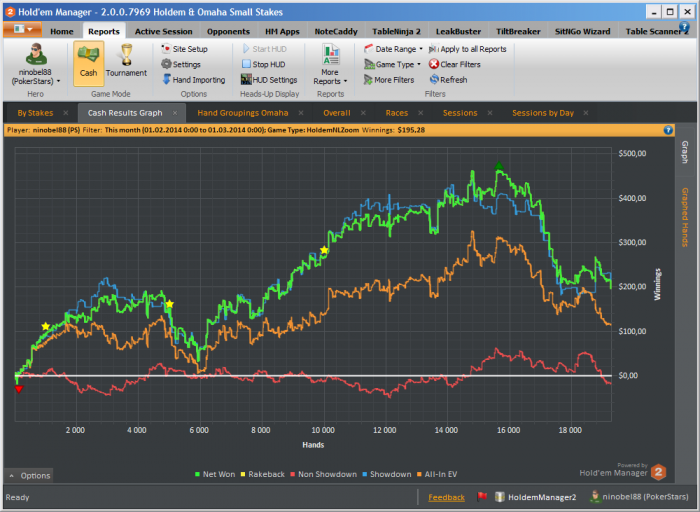Select the Tournament trophy icon
Screen dimensions: 700x512
click(126, 55)
